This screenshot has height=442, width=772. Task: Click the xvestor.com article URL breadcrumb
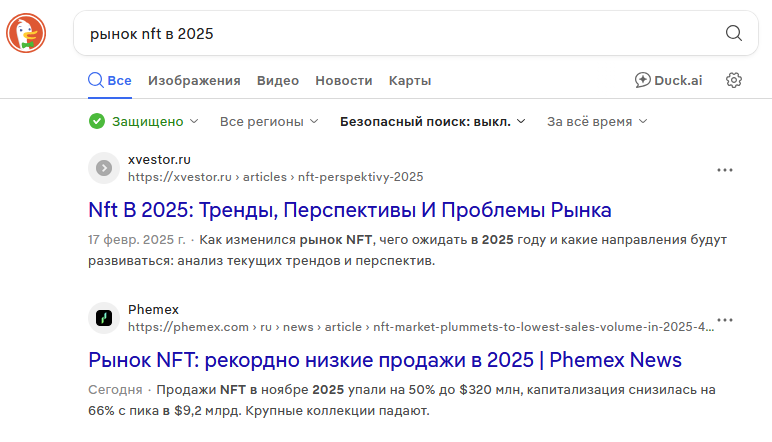(275, 177)
